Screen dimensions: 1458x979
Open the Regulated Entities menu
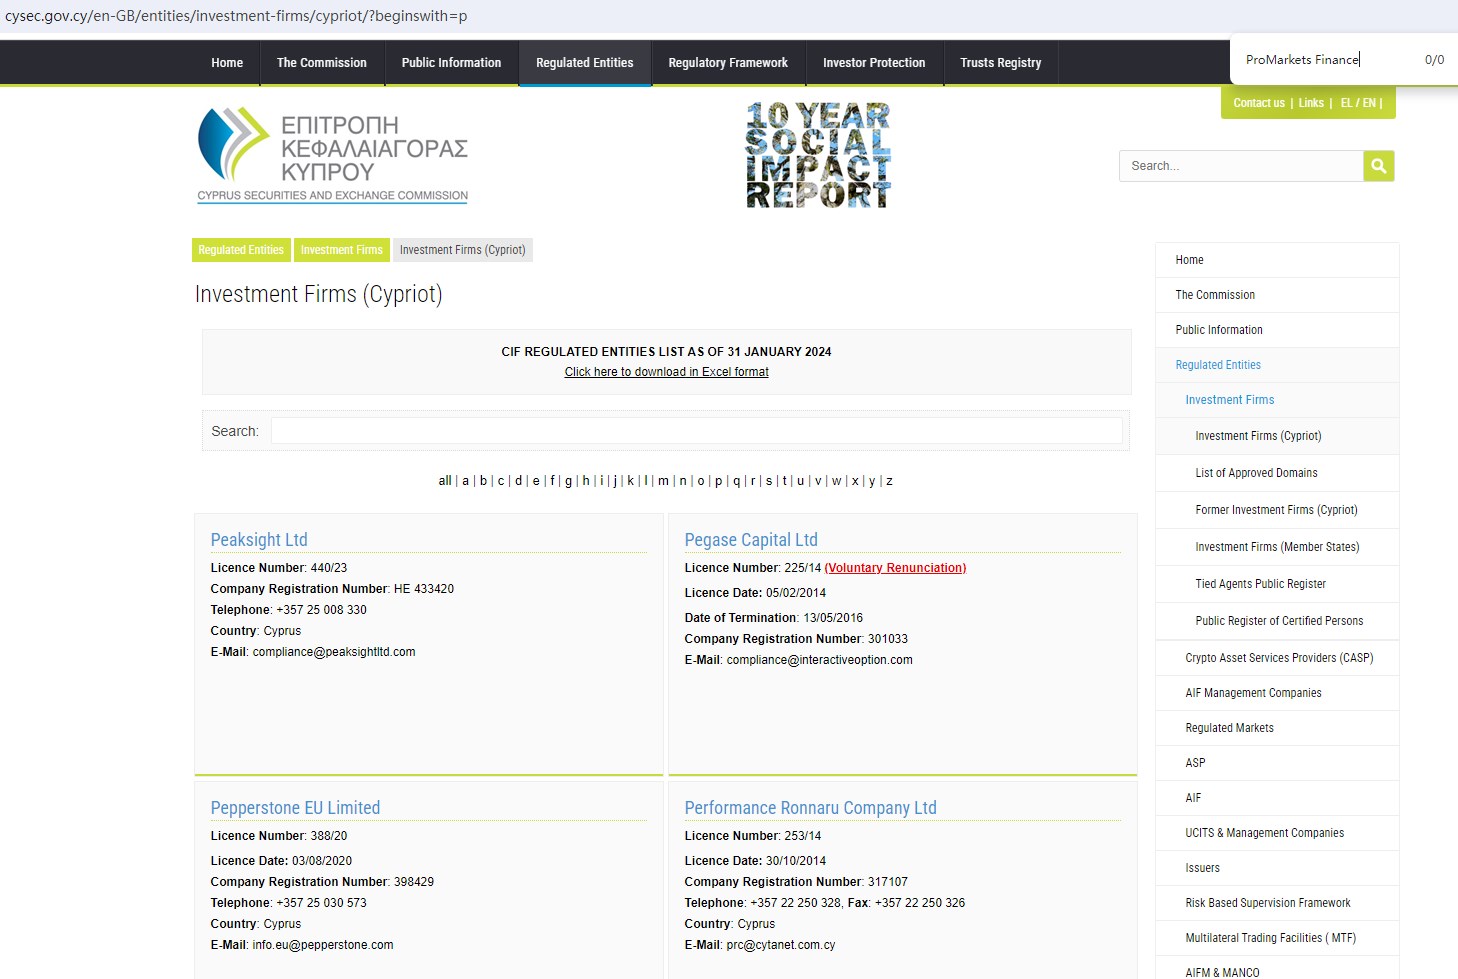584,63
